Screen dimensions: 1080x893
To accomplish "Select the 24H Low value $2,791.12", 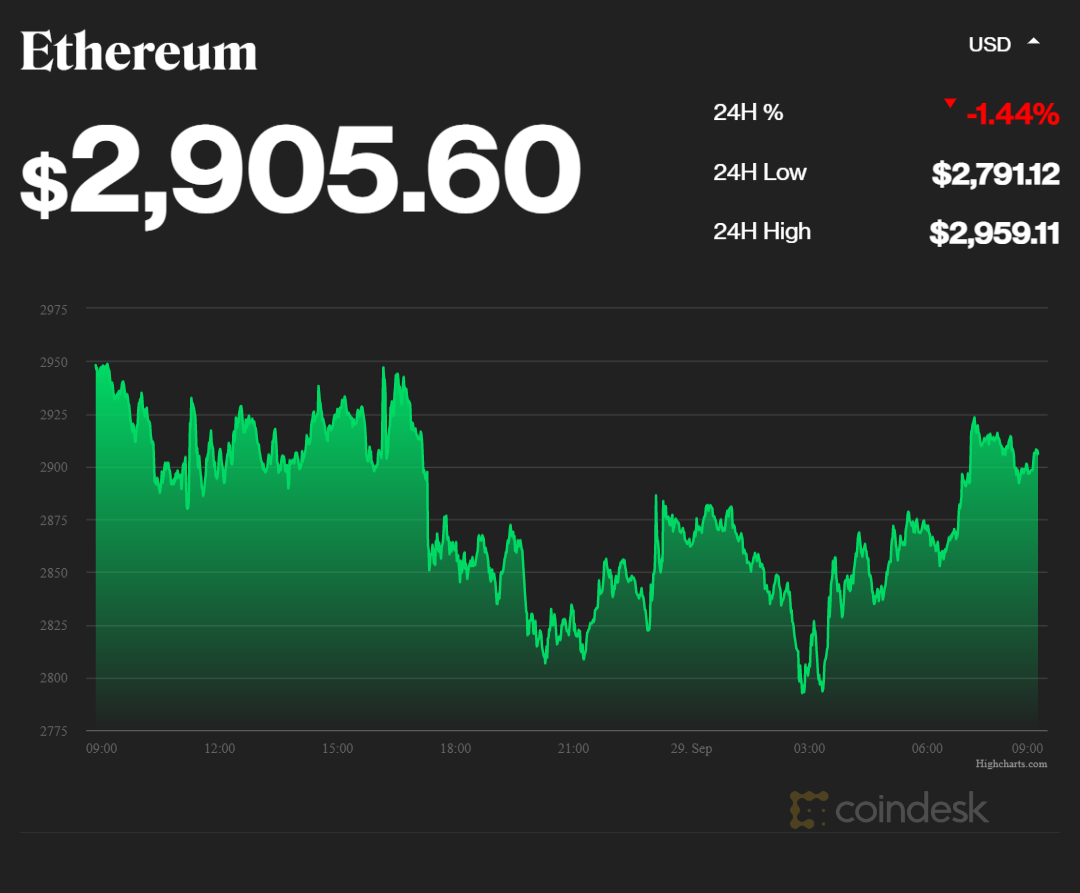I will click(995, 174).
